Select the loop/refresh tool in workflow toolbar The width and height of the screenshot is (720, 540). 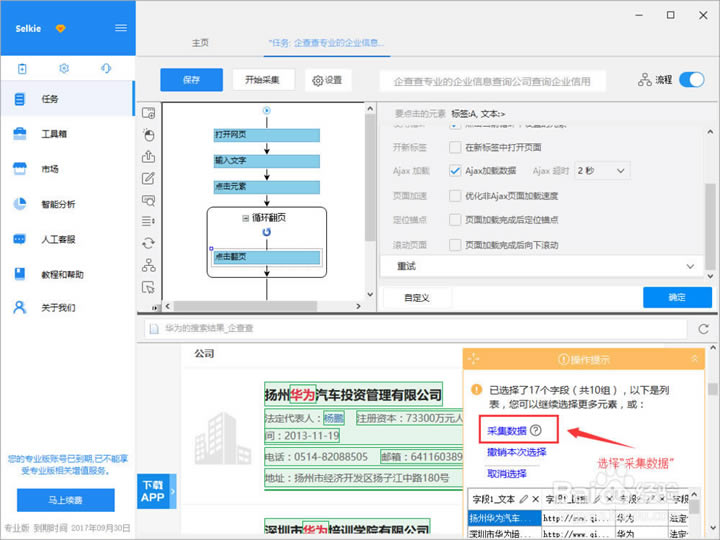click(x=149, y=243)
